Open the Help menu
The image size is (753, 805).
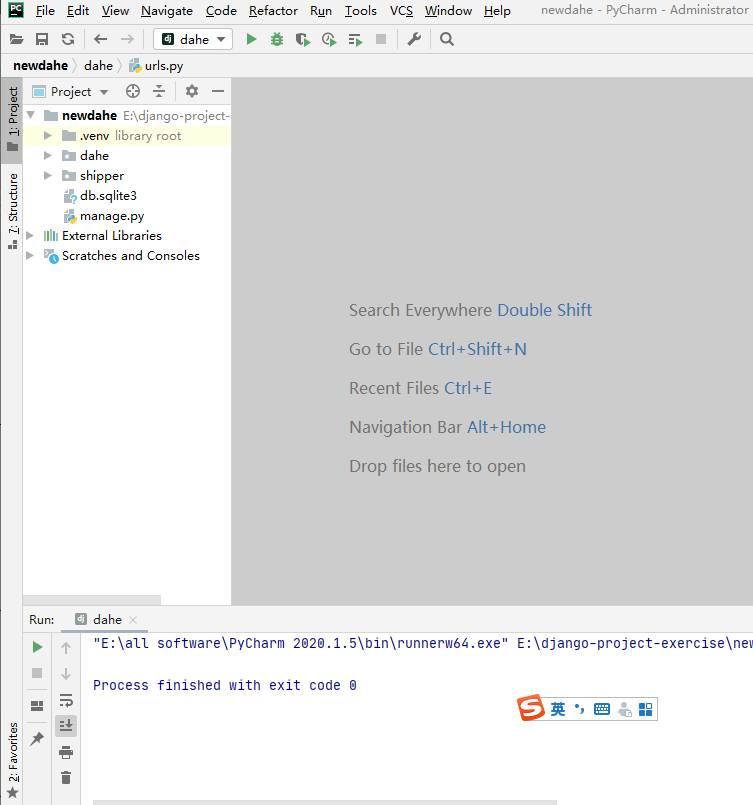point(497,11)
